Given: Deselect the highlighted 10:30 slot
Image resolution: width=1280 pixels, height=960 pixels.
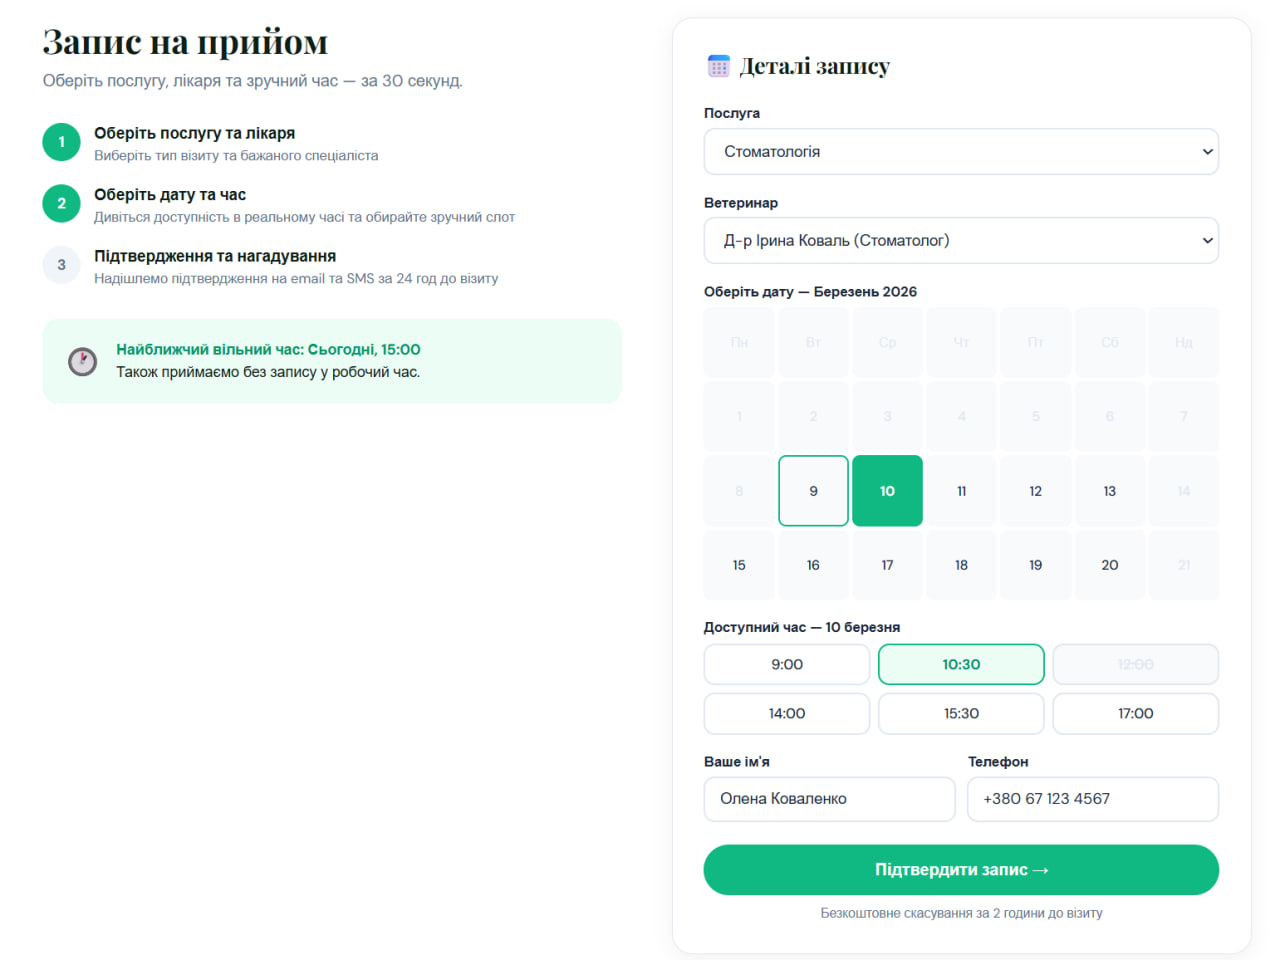Looking at the screenshot, I should pyautogui.click(x=961, y=664).
